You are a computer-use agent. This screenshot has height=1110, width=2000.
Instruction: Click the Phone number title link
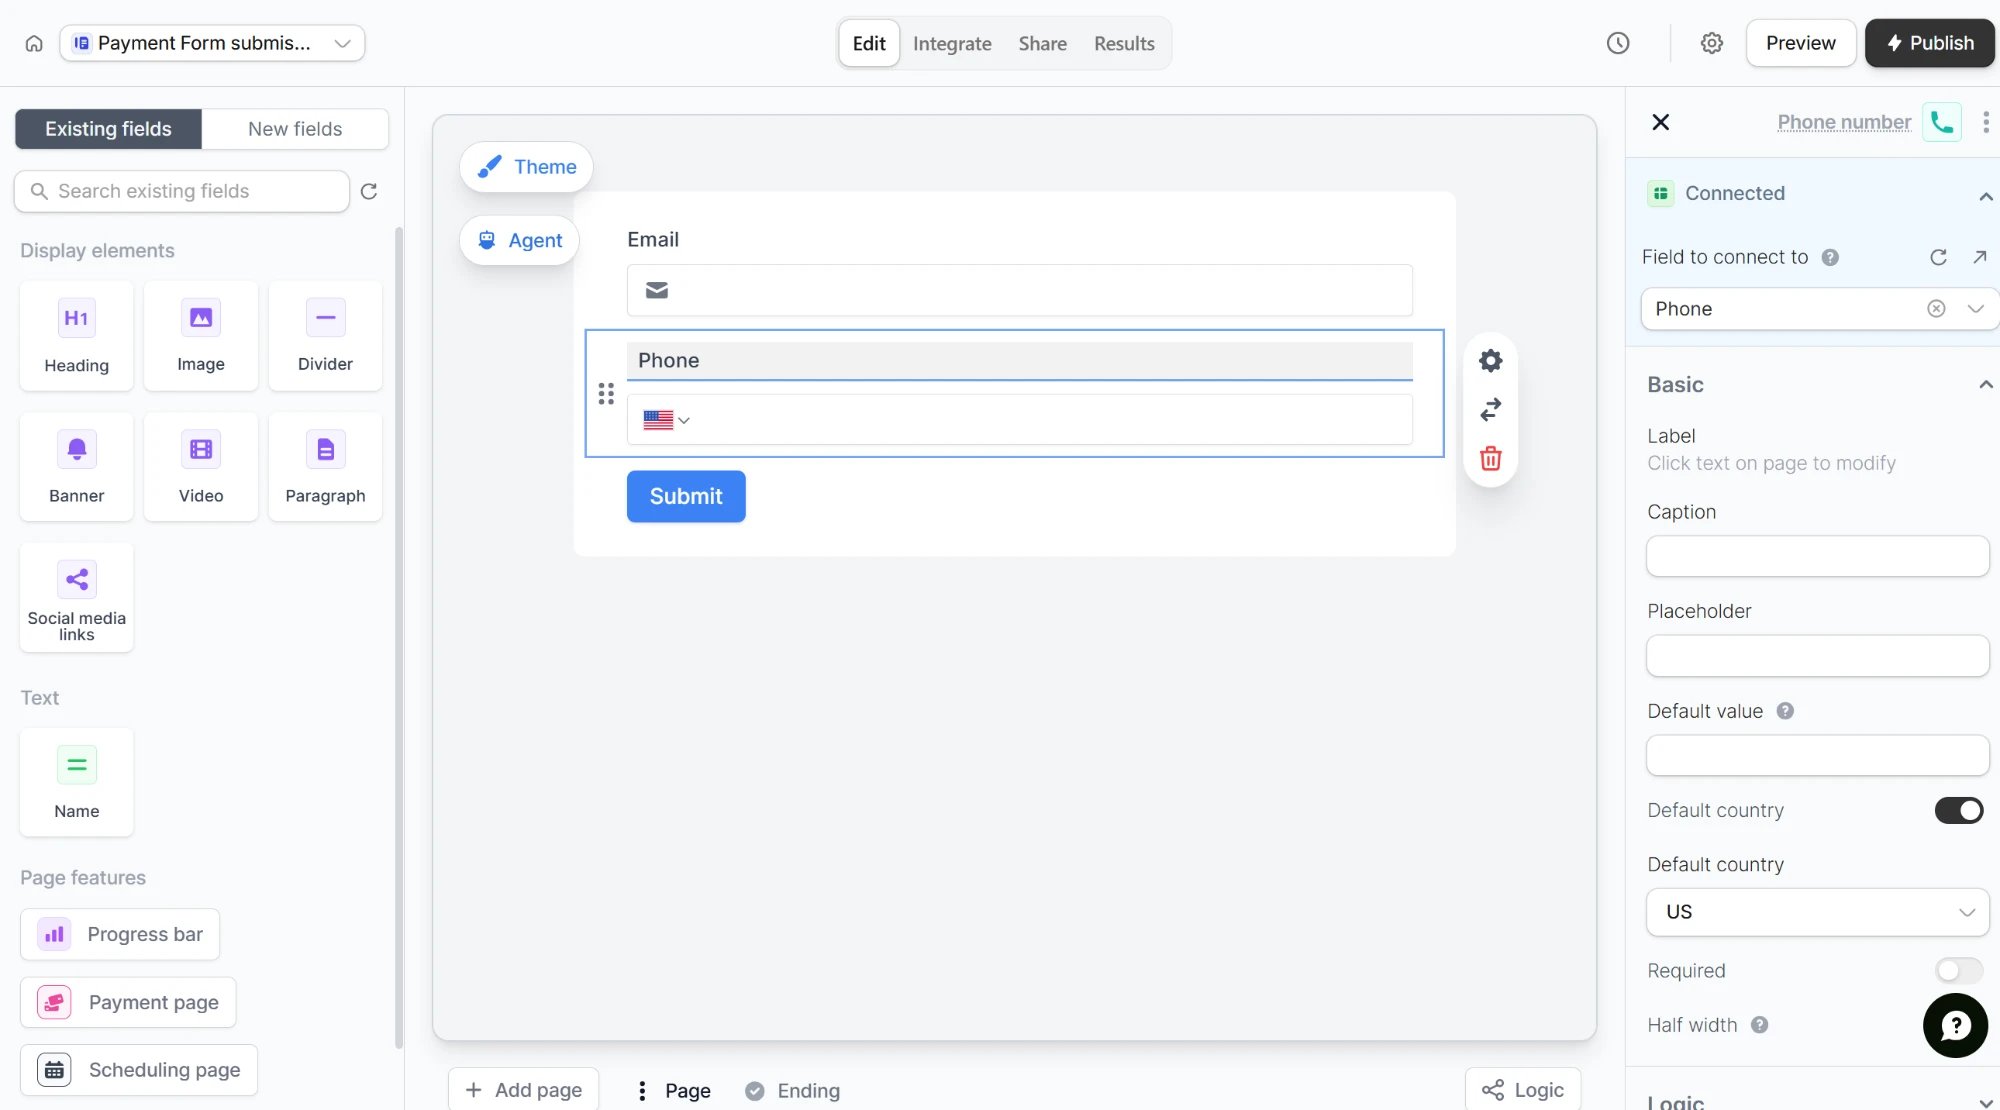(1844, 122)
